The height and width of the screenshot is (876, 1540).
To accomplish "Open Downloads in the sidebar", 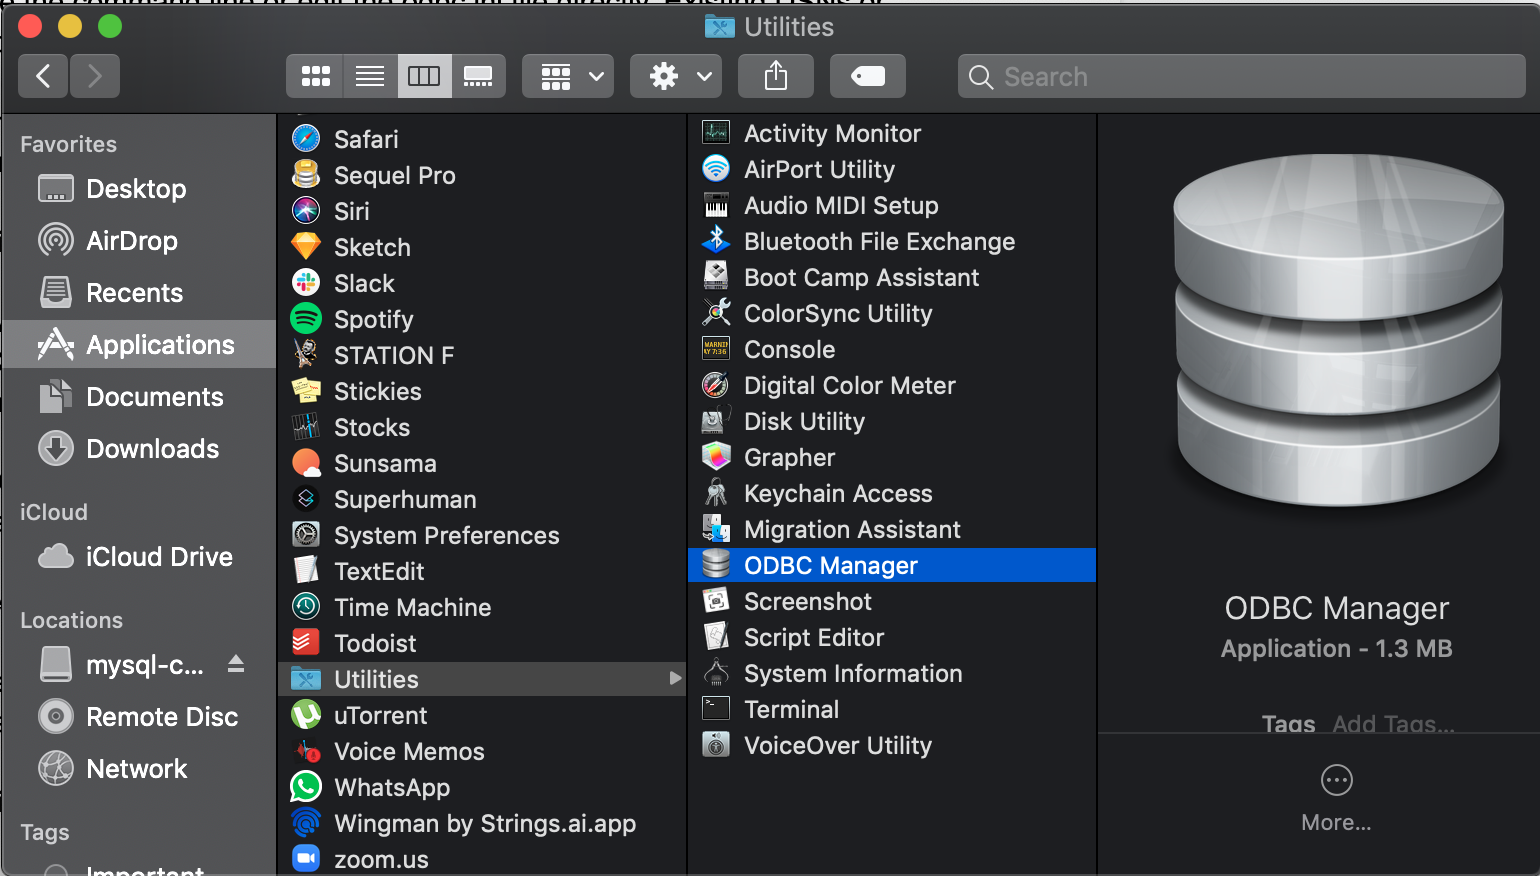I will (139, 449).
